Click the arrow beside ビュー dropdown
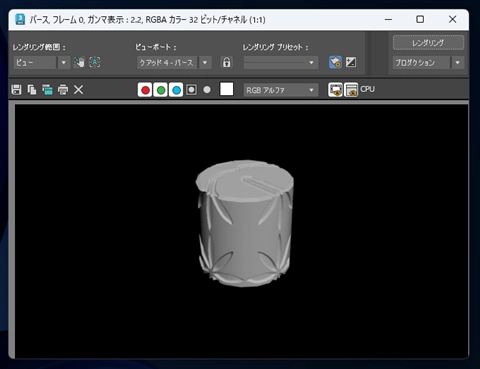Screen dimensions: 480x369 [63, 62]
